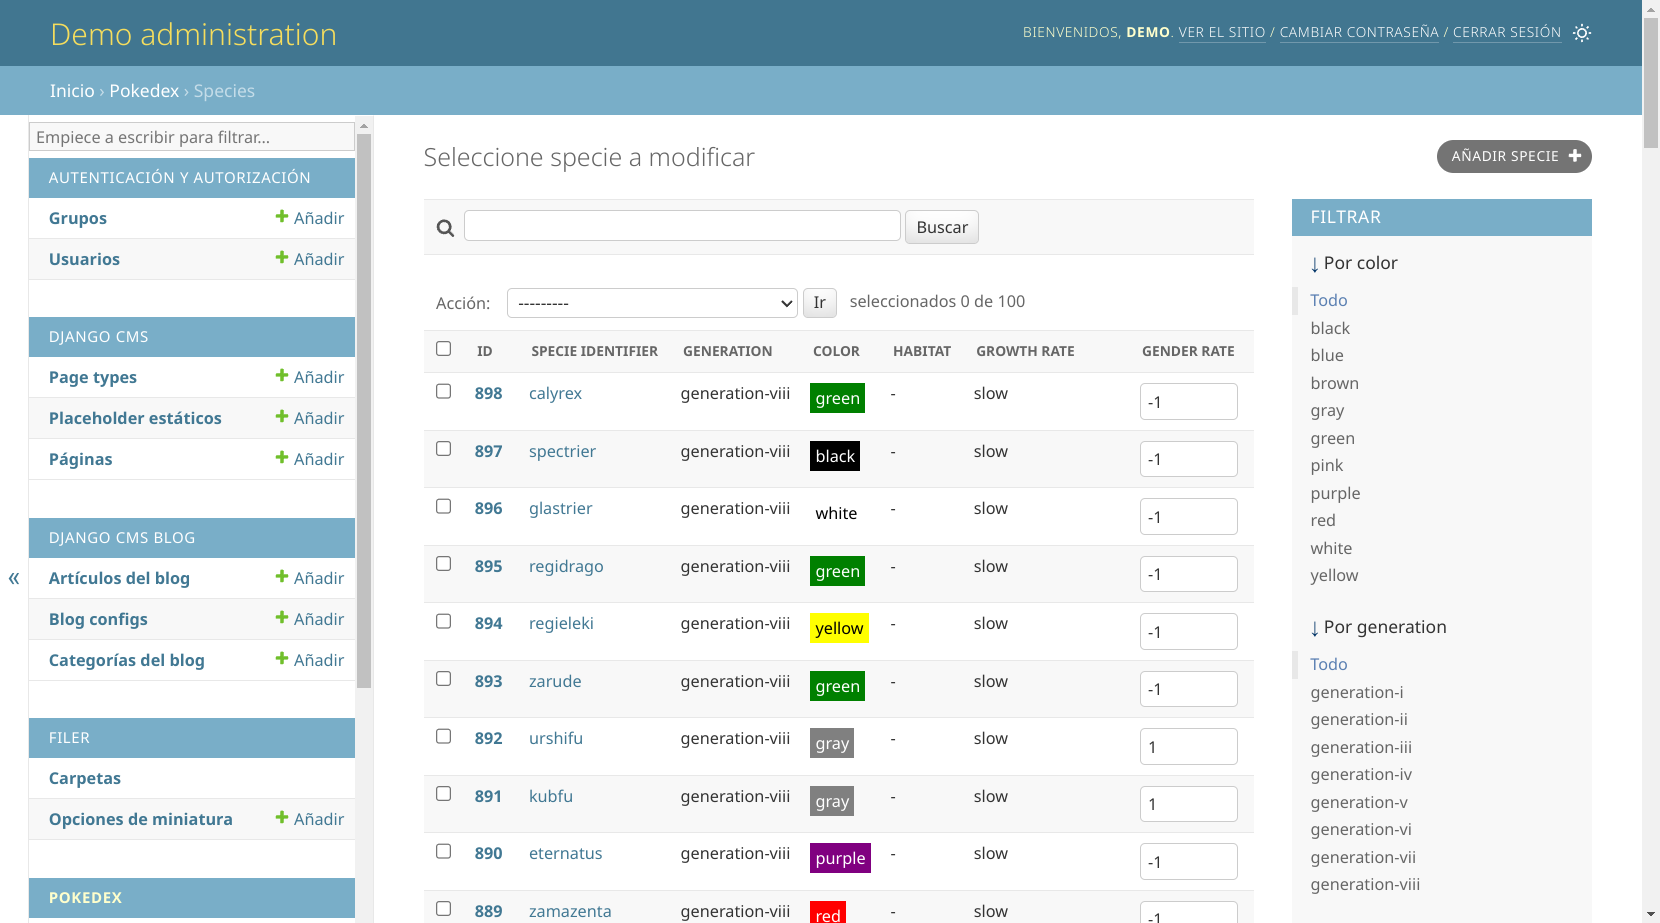Screen dimensions: 1660x923
Task: Collapse the sidebar with the double-chevron icon
Action: click(14, 578)
